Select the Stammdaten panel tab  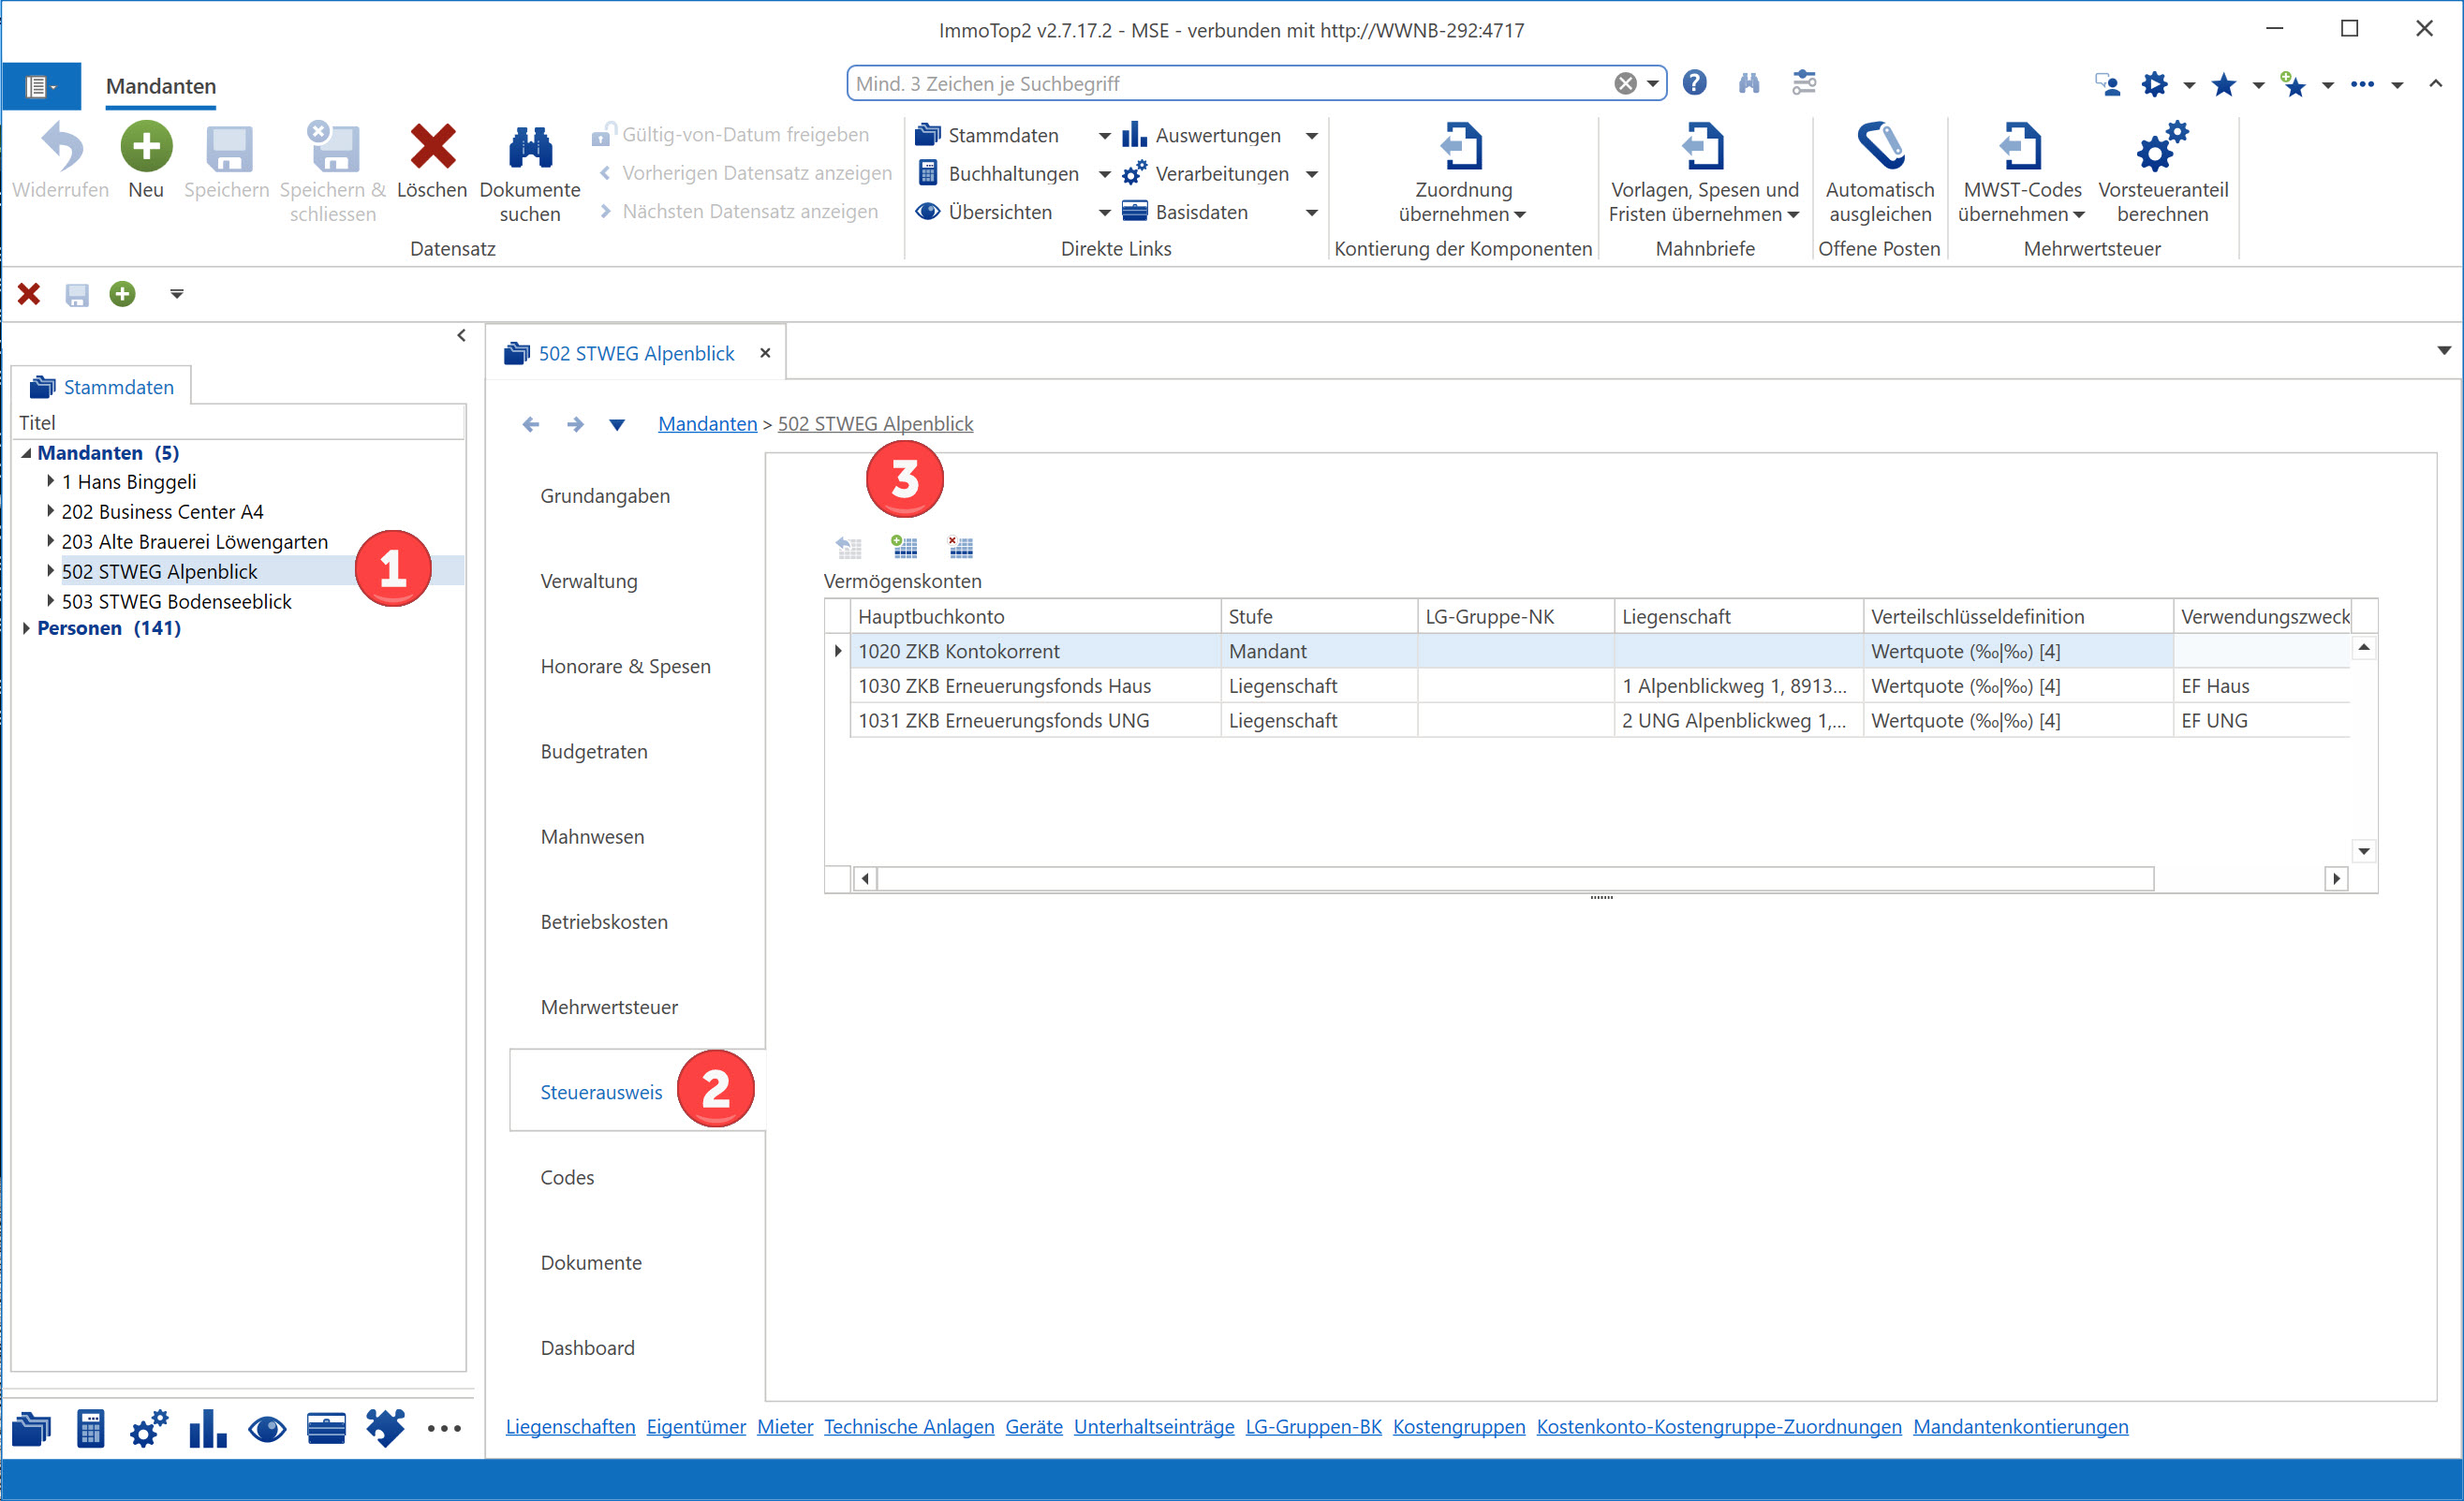[102, 387]
